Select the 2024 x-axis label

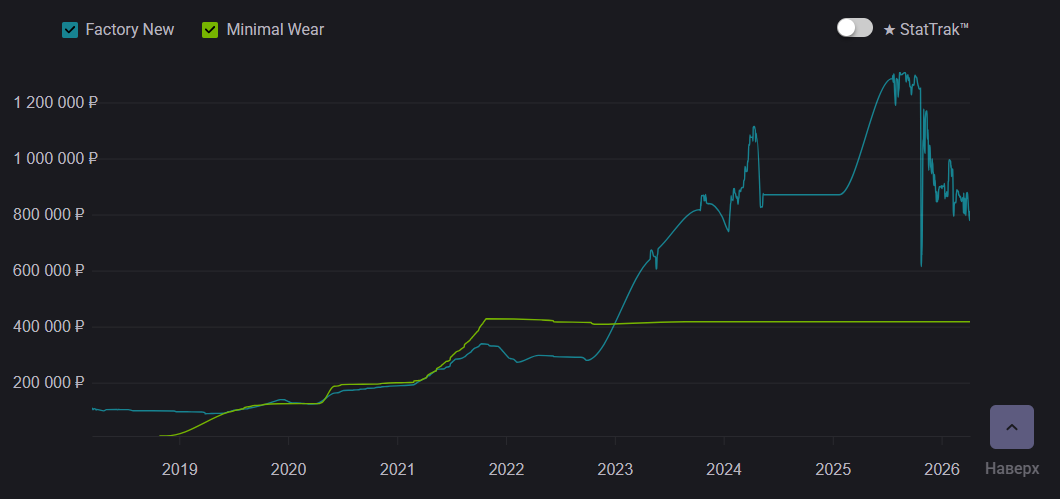click(724, 469)
